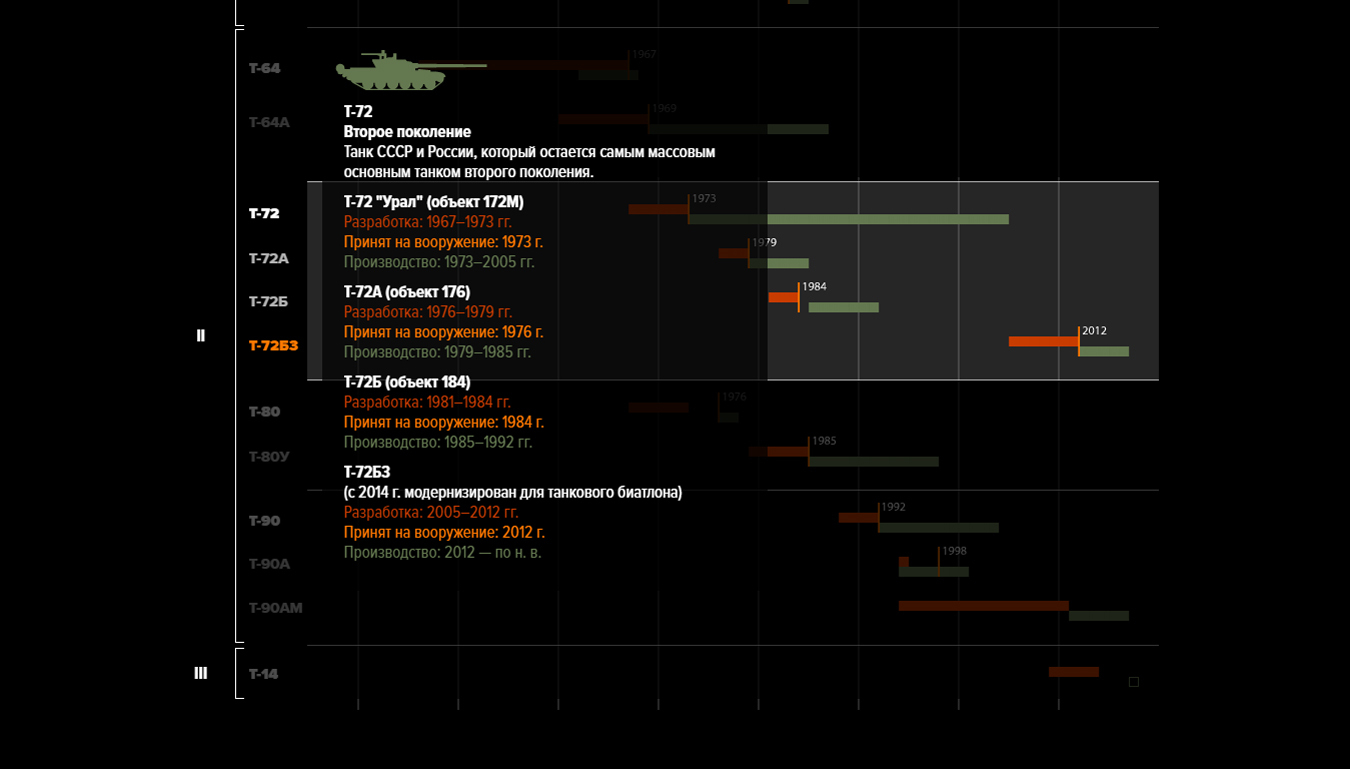Click the 1979 marker on T-72A row
This screenshot has width=1350, height=769.
764,243
